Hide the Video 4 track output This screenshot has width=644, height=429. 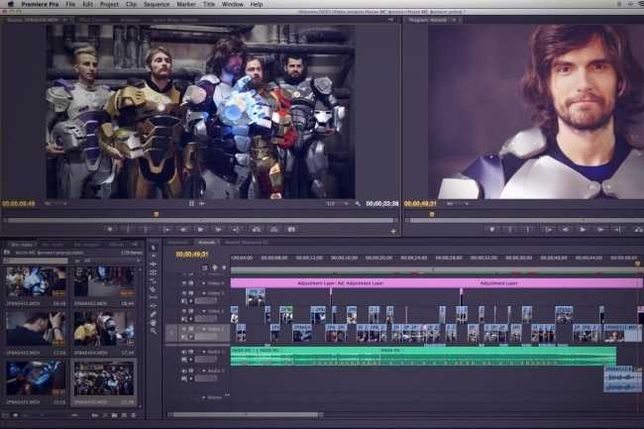(184, 283)
